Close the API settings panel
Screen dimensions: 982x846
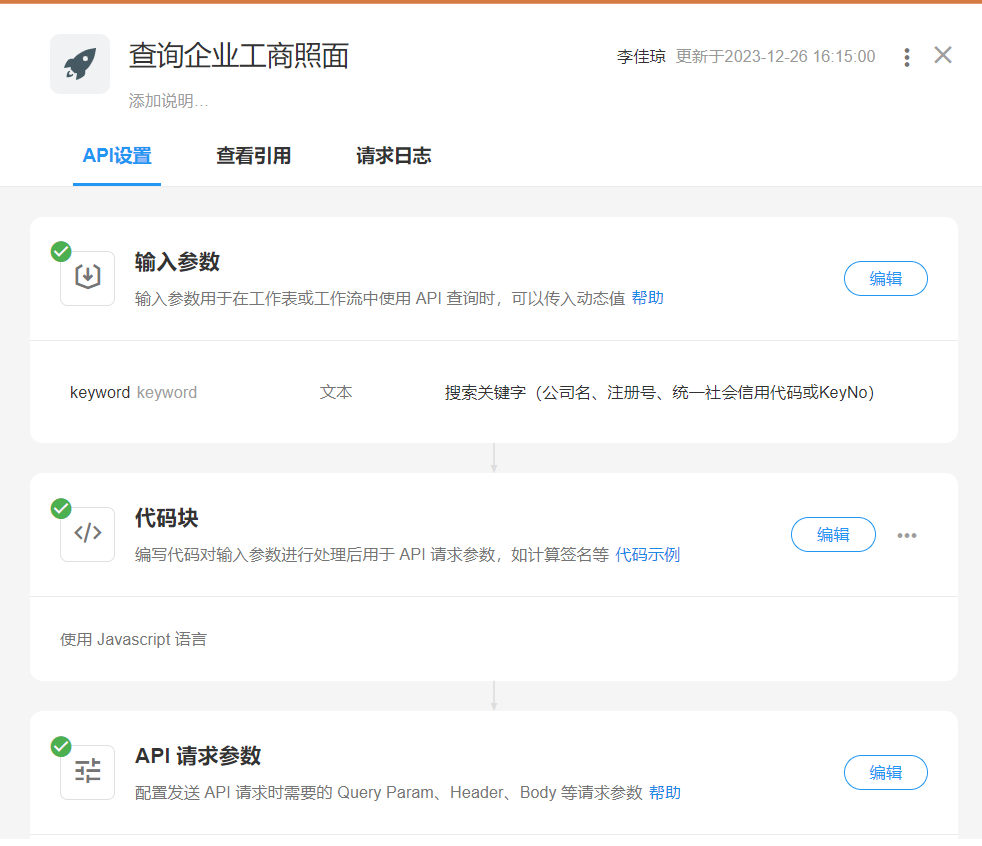coord(942,55)
